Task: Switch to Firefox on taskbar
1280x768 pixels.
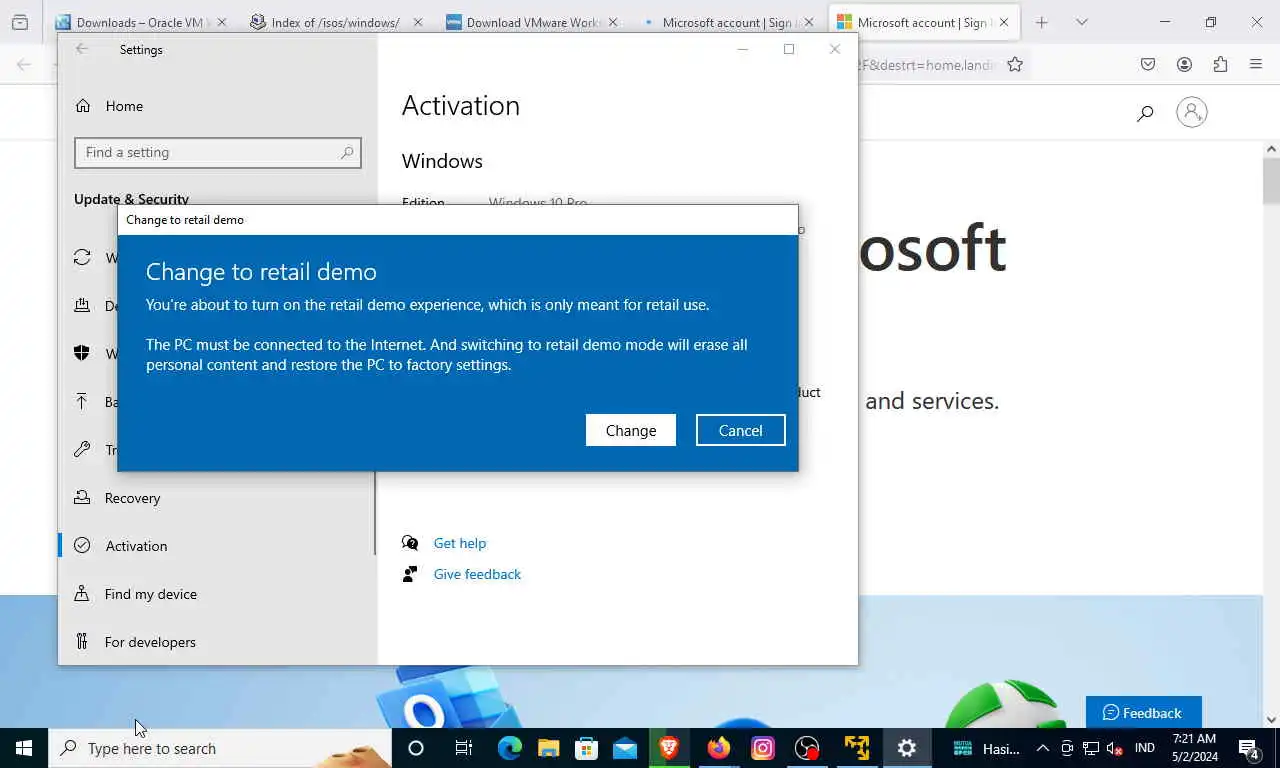Action: coord(718,748)
